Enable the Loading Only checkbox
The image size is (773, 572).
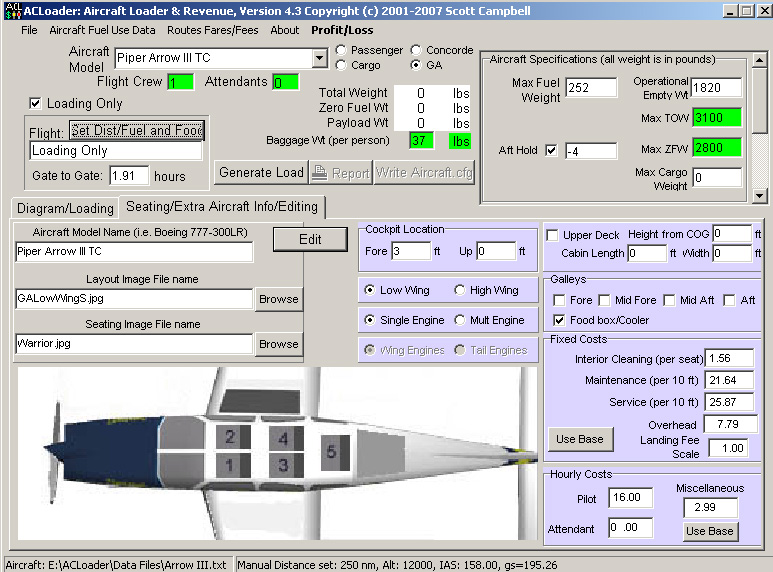[x=36, y=103]
